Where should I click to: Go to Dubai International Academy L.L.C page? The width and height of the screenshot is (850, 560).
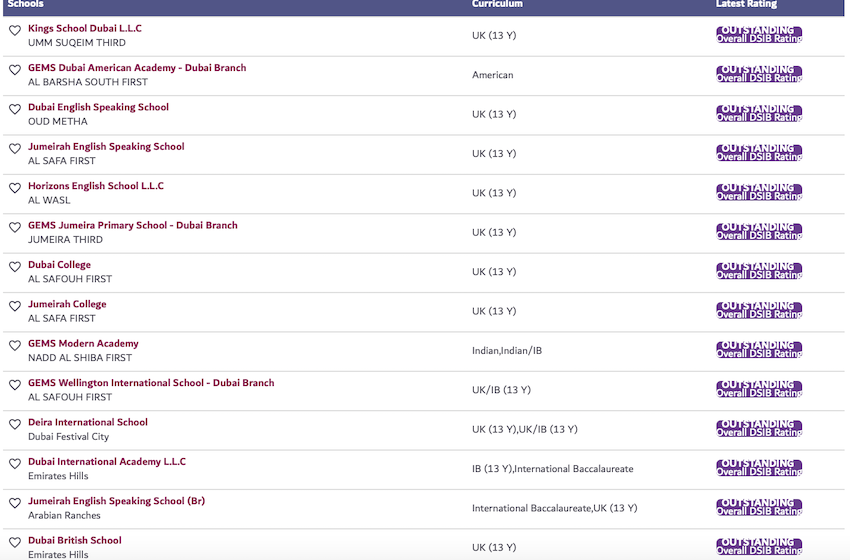tap(107, 462)
